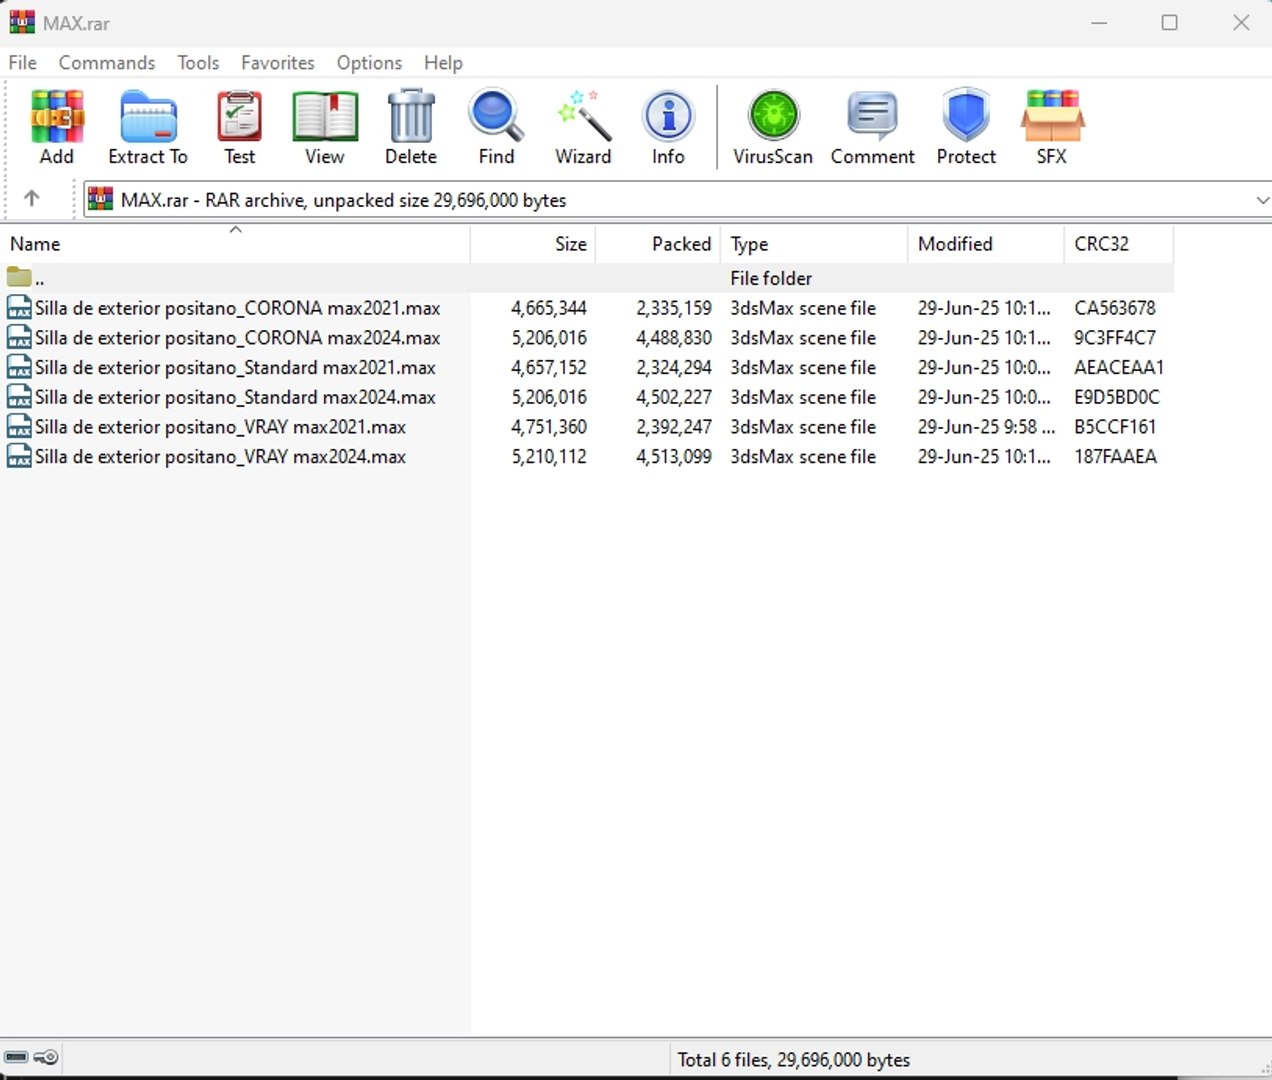The image size is (1272, 1080).
Task: Click packed value 2,392,247
Action: pyautogui.click(x=674, y=427)
